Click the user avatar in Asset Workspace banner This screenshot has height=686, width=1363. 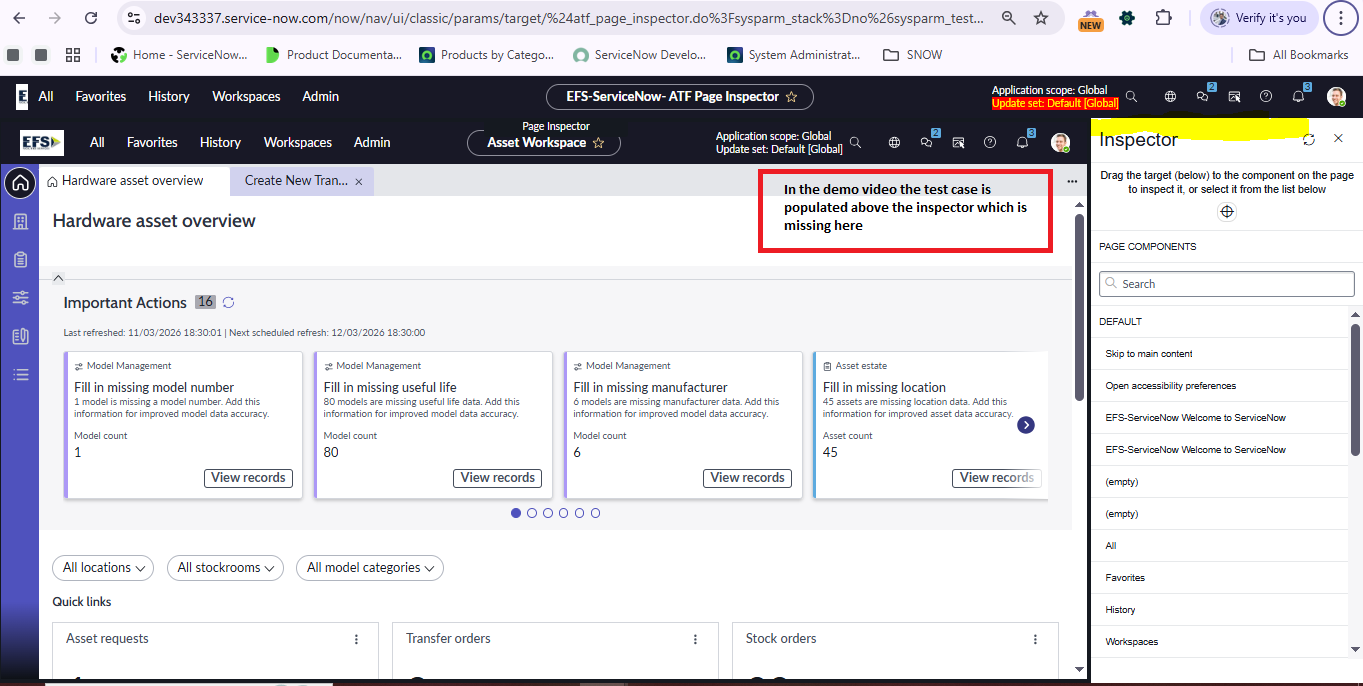coord(1060,143)
